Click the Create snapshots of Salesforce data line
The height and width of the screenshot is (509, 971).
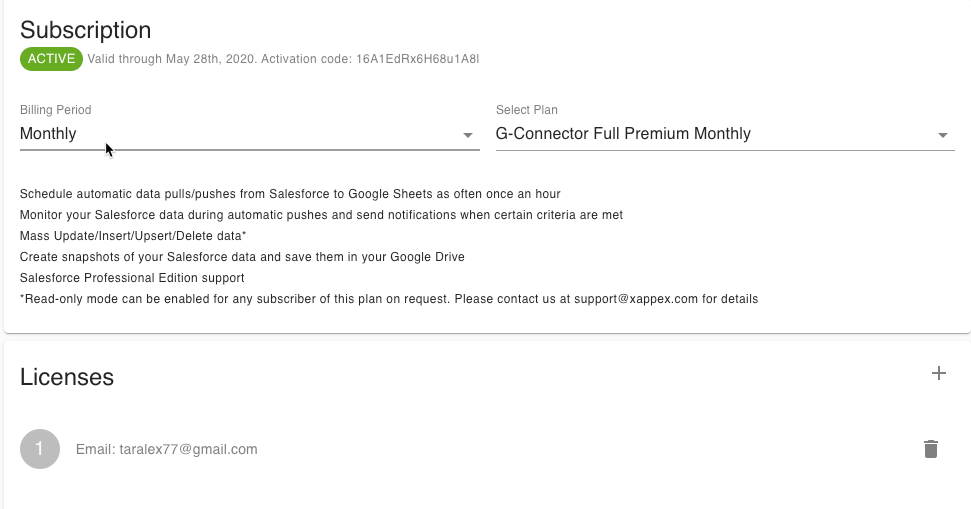pos(242,257)
